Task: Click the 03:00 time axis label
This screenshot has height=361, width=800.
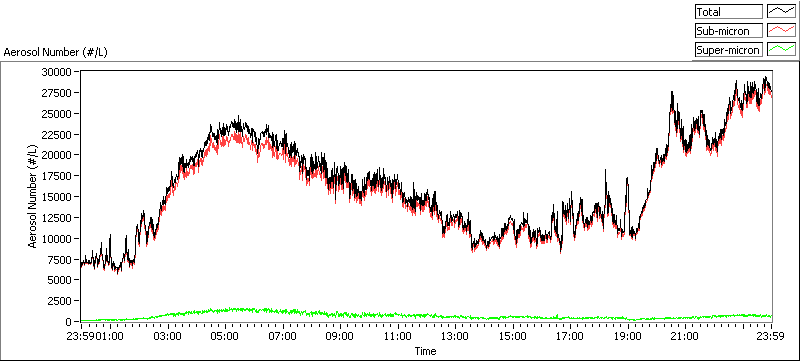Action: [x=167, y=336]
